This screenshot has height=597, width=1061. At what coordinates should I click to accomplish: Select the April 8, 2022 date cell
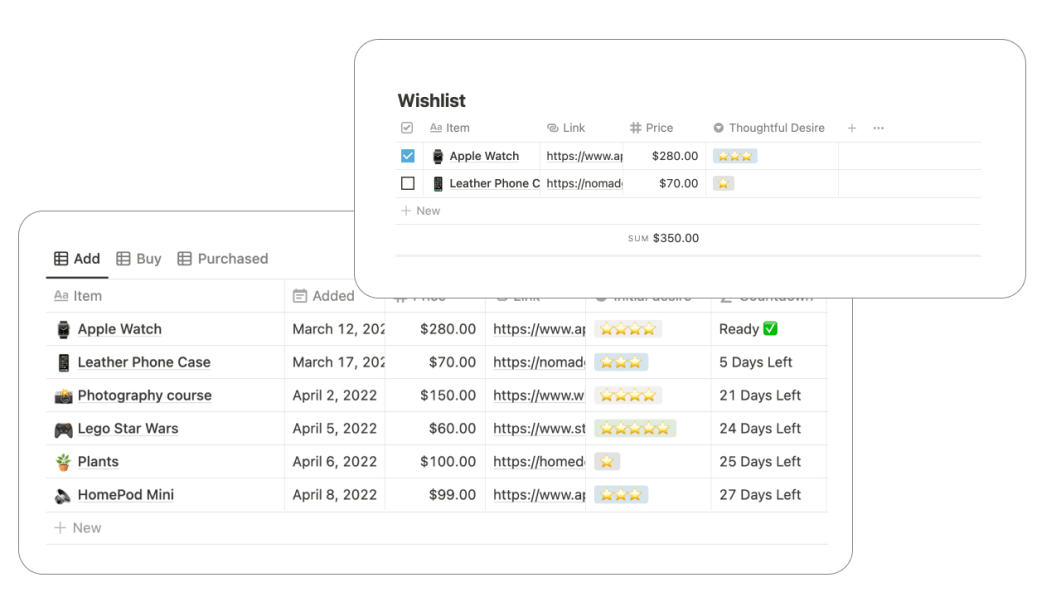(334, 495)
